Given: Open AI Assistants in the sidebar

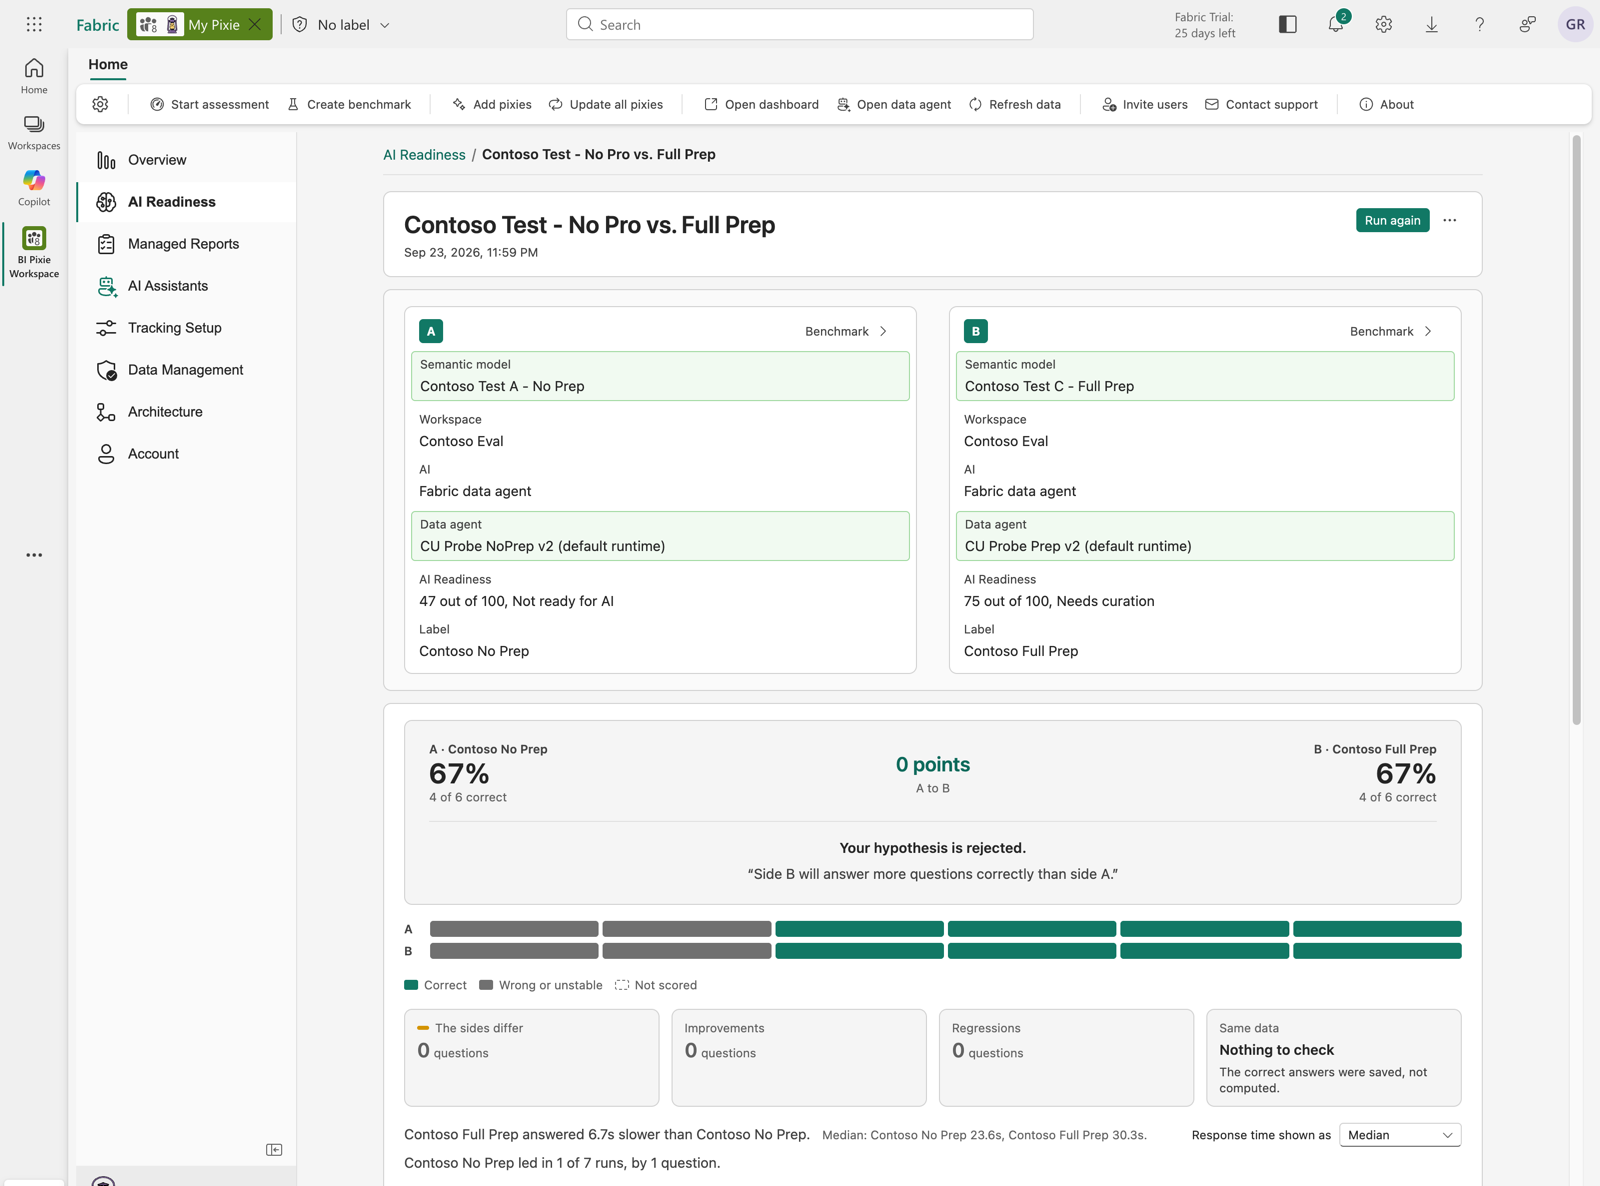Looking at the screenshot, I should [x=187, y=286].
